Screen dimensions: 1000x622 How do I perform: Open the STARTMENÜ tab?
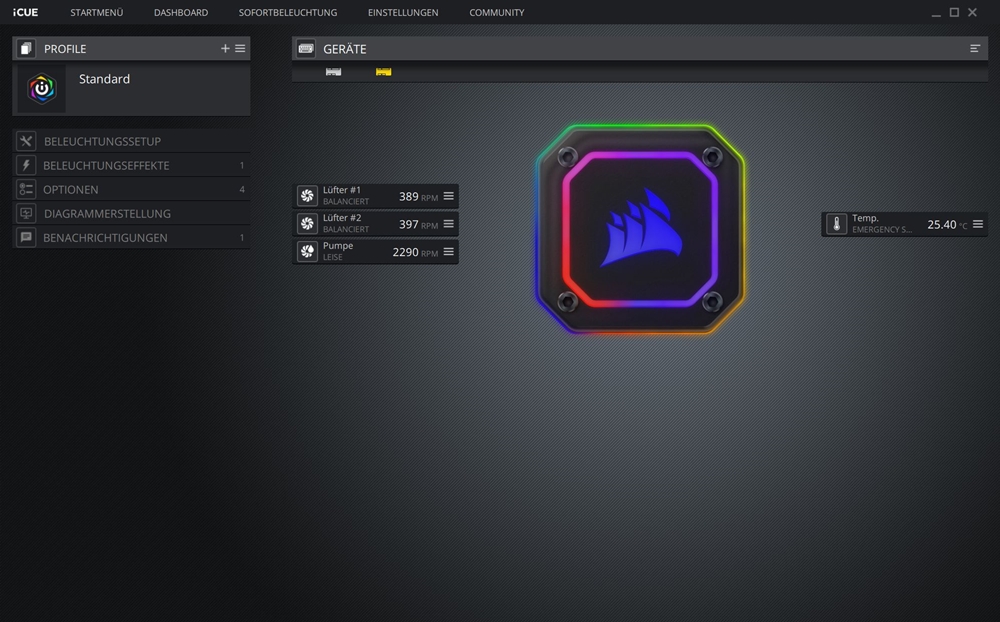tap(96, 12)
